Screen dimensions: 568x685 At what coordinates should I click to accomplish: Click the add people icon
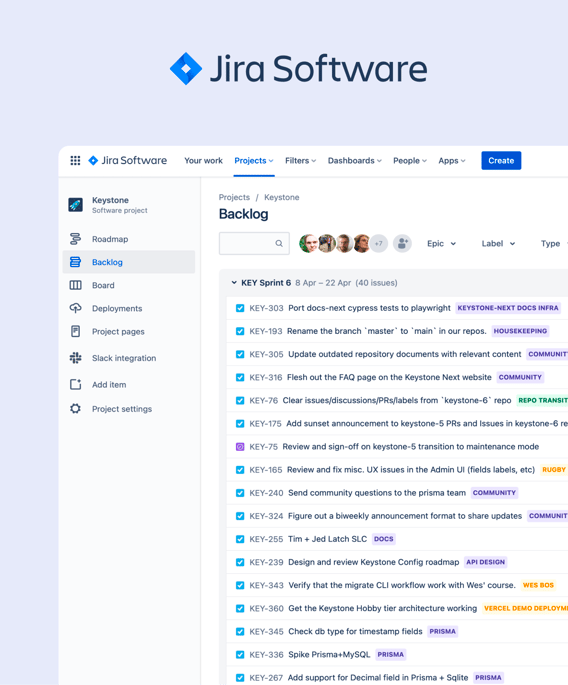[402, 243]
